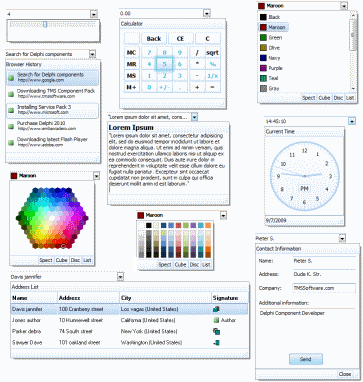The height and width of the screenshot is (382, 363).
Task: Switch to Spect tab in color list panel
Action: pos(309,98)
